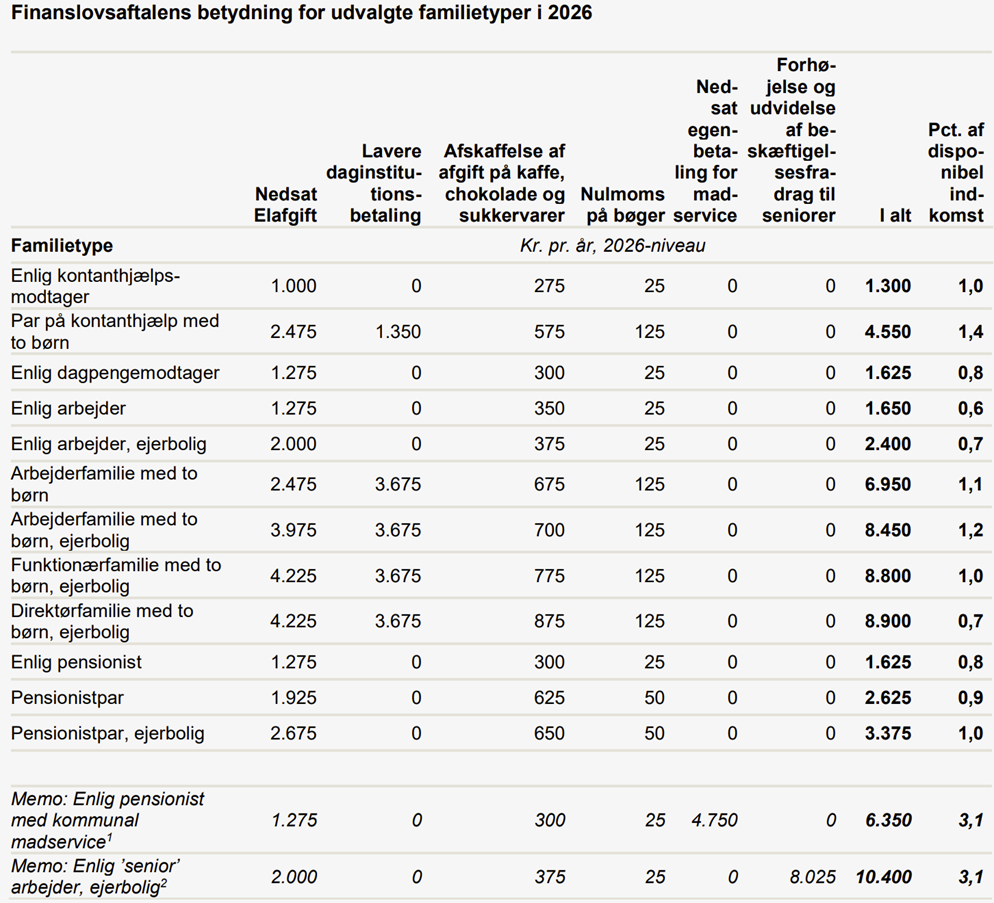The image size is (994, 903).
Task: Click the 'Familietype' row header label
Action: 62,246
